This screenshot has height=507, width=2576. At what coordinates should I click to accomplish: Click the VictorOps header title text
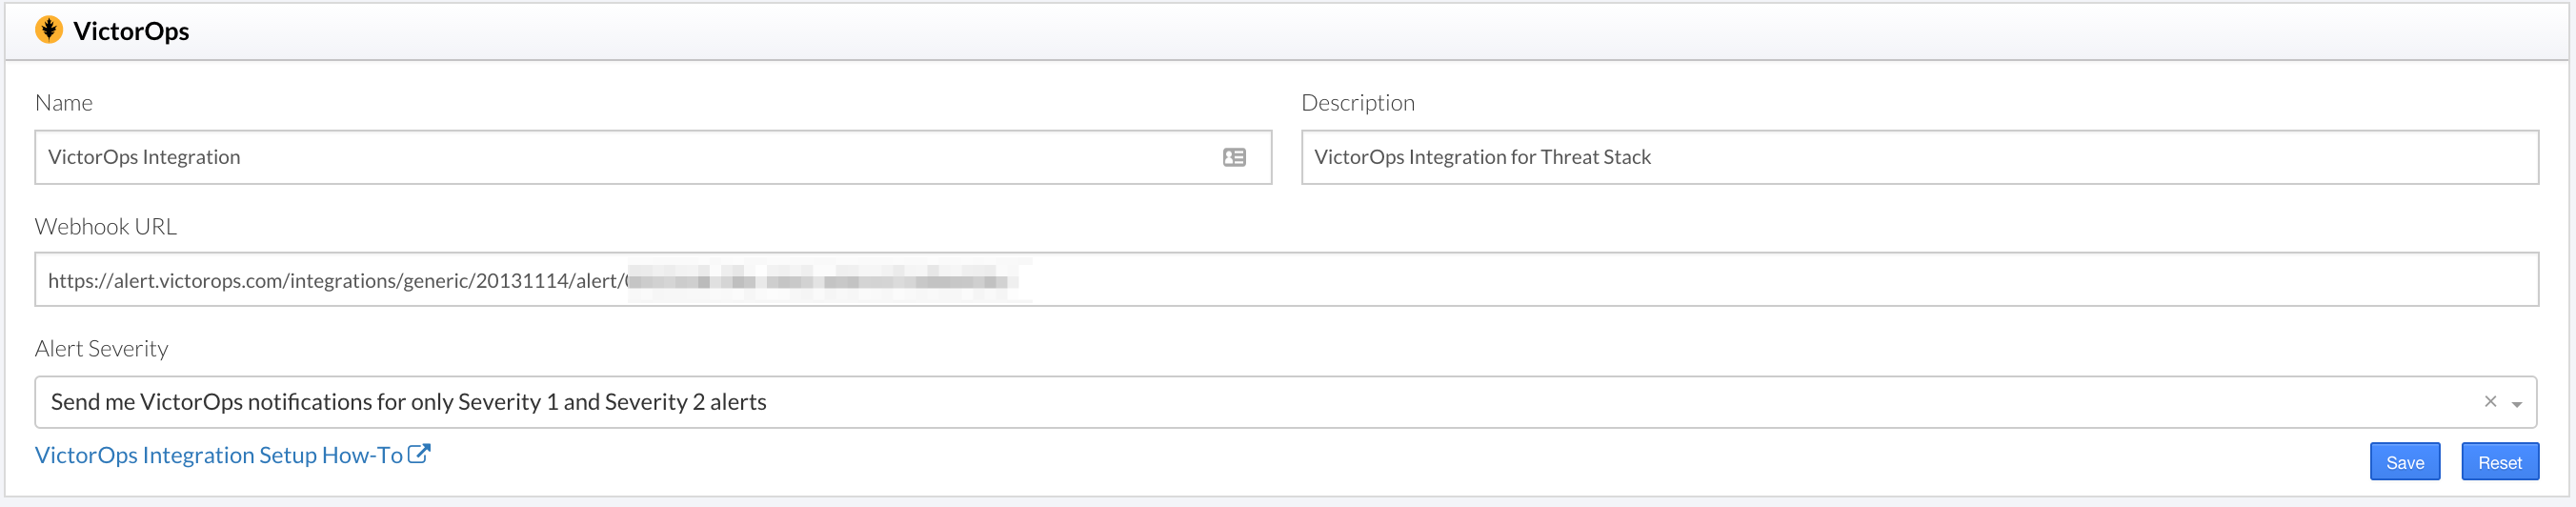(131, 31)
